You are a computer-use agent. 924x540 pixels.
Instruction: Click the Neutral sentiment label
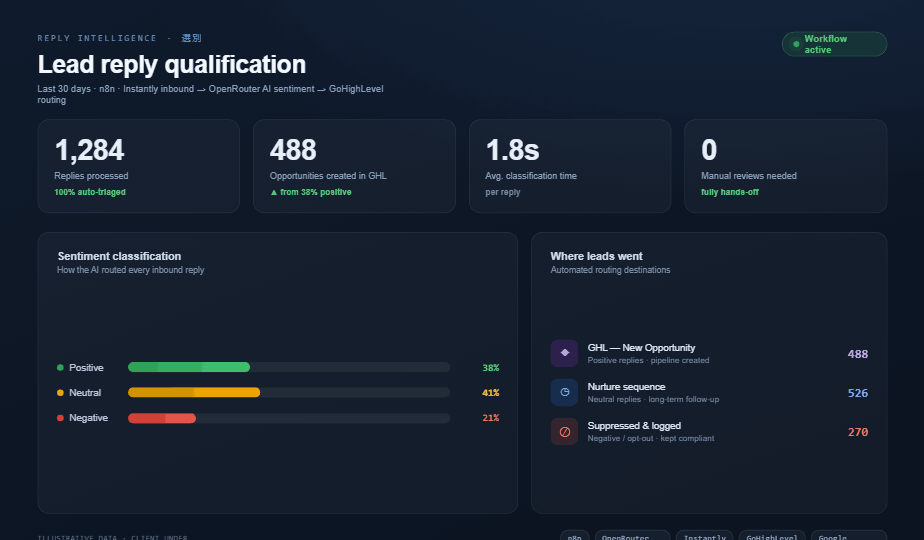[x=85, y=393]
